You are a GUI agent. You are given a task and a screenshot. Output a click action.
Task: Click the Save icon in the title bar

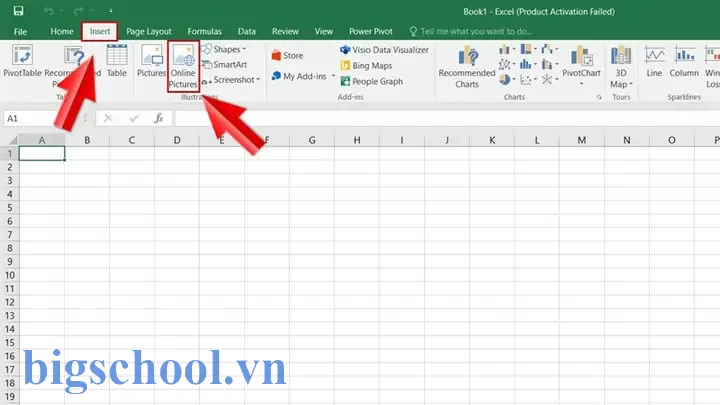coord(18,11)
